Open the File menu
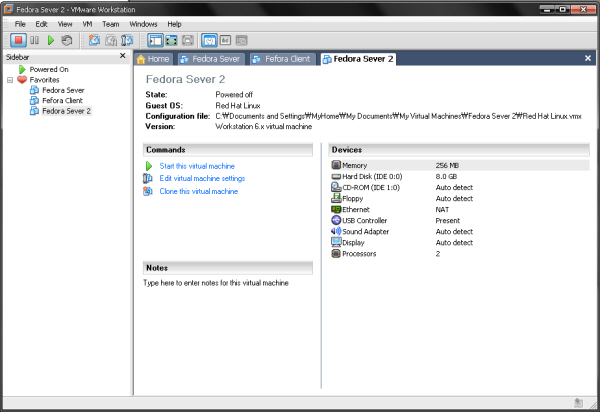This screenshot has height=412, width=600. point(20,24)
